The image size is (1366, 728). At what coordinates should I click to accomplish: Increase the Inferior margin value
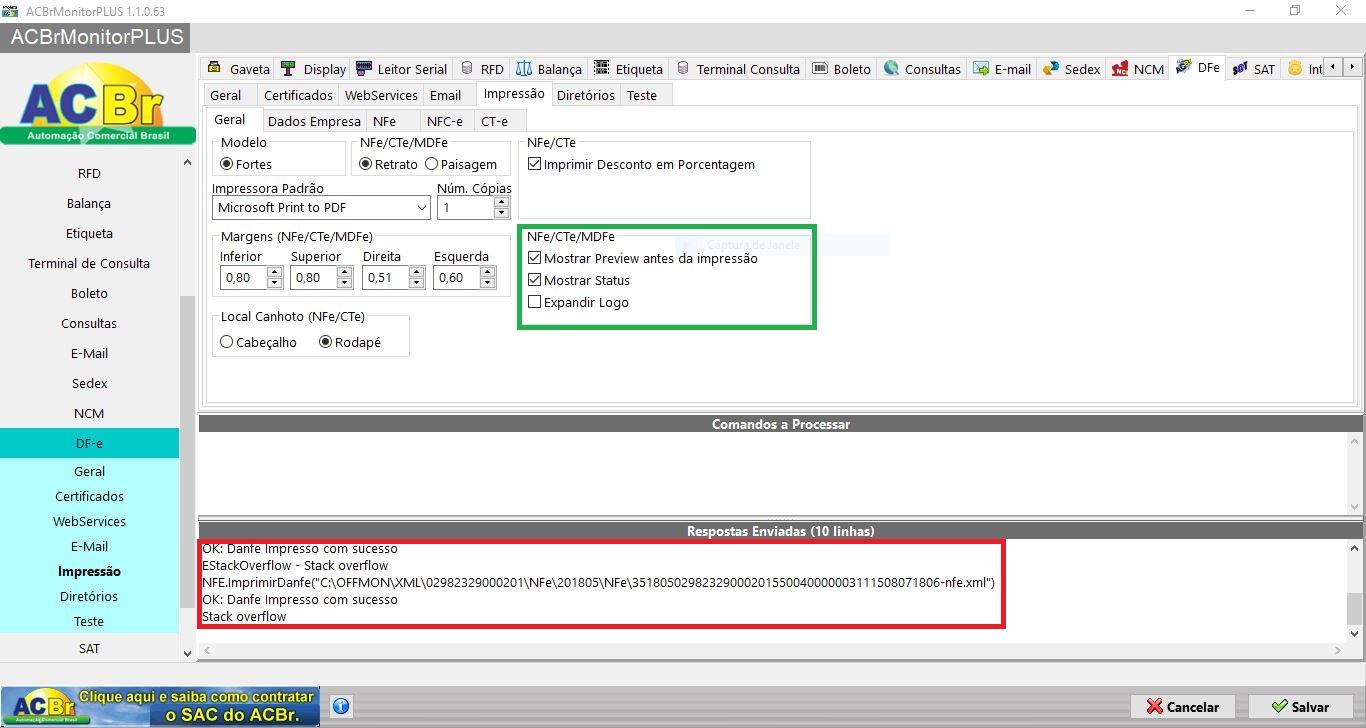click(273, 272)
